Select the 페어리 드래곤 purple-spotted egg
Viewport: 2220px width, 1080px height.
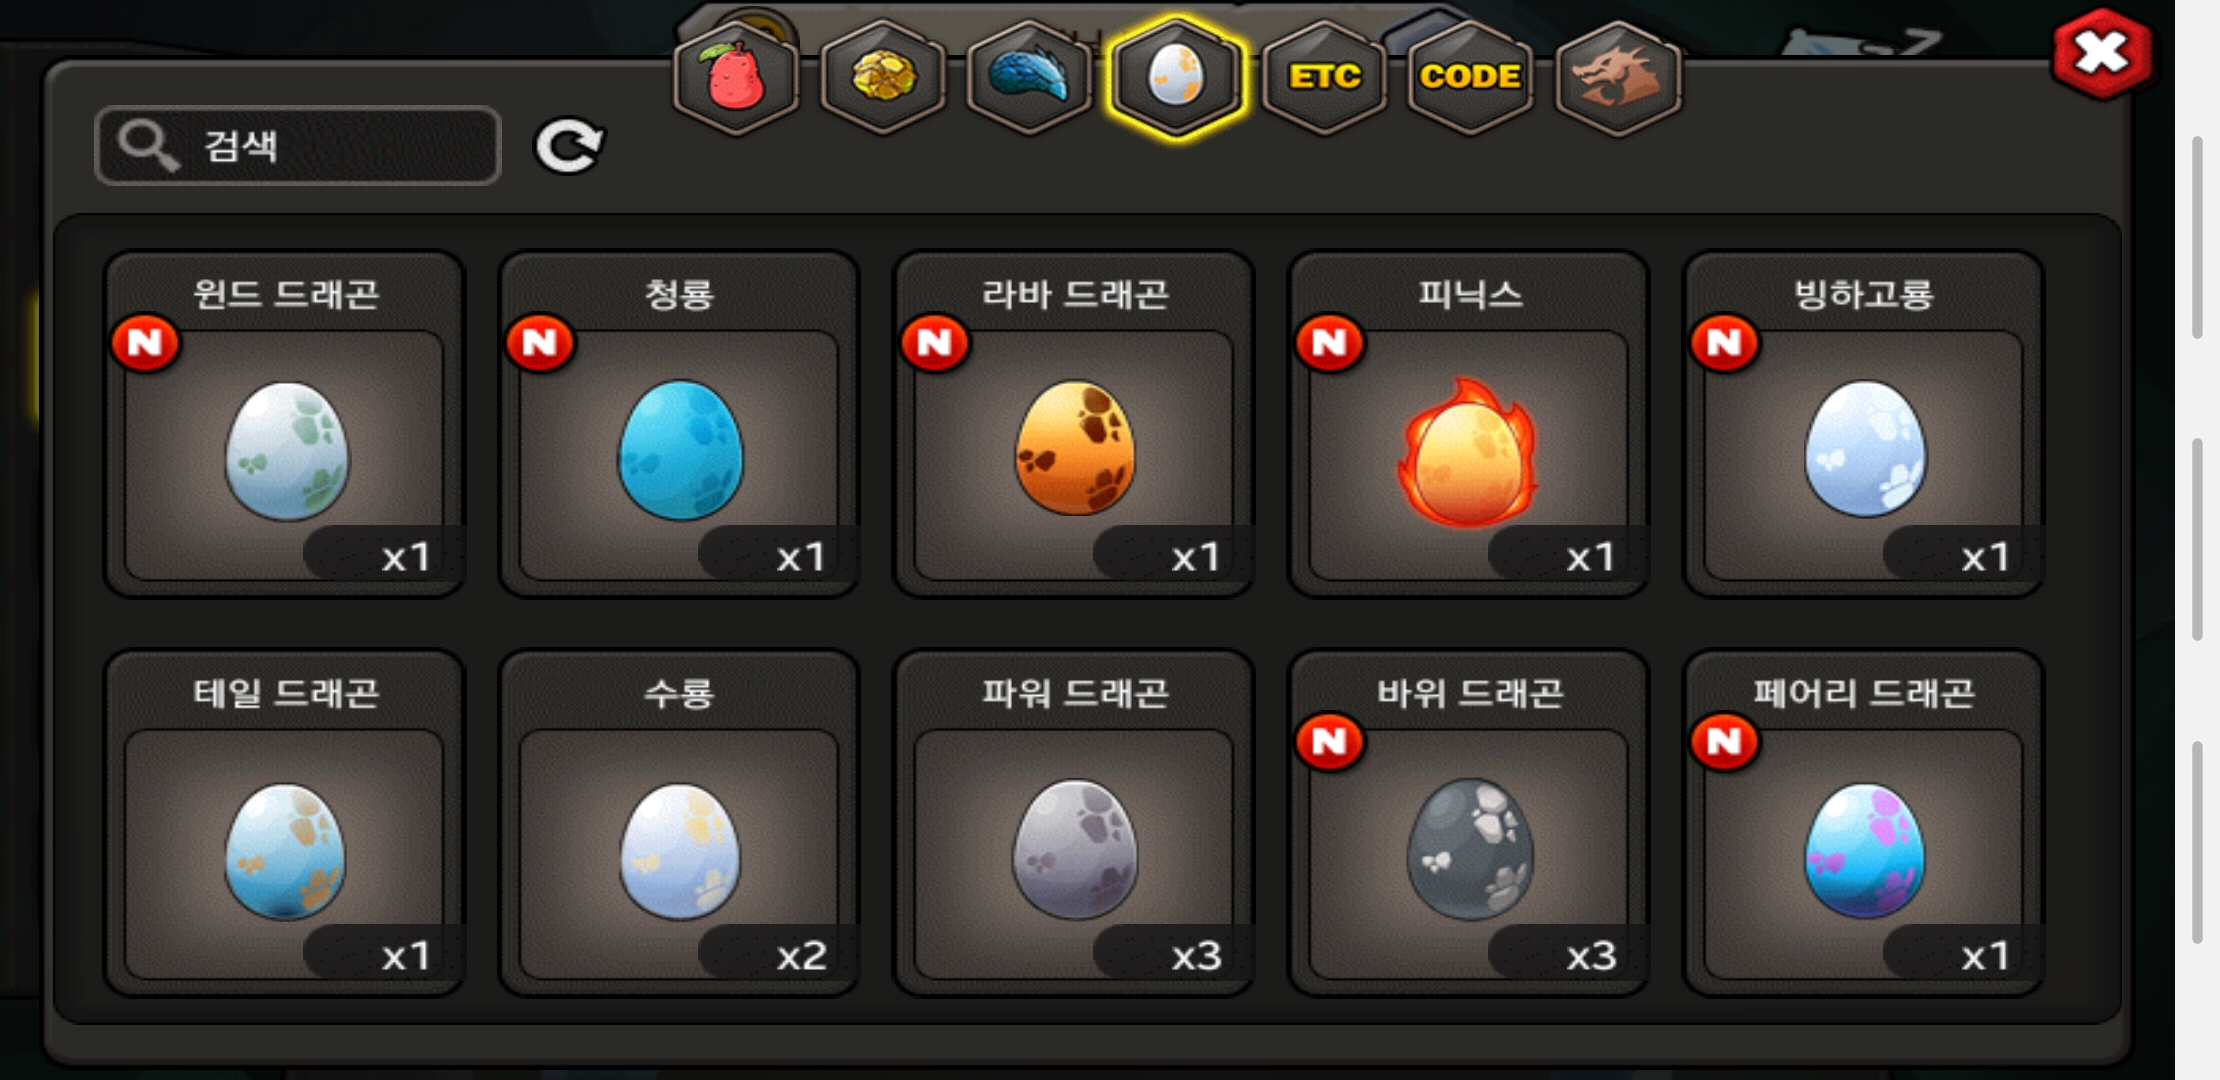point(1865,823)
